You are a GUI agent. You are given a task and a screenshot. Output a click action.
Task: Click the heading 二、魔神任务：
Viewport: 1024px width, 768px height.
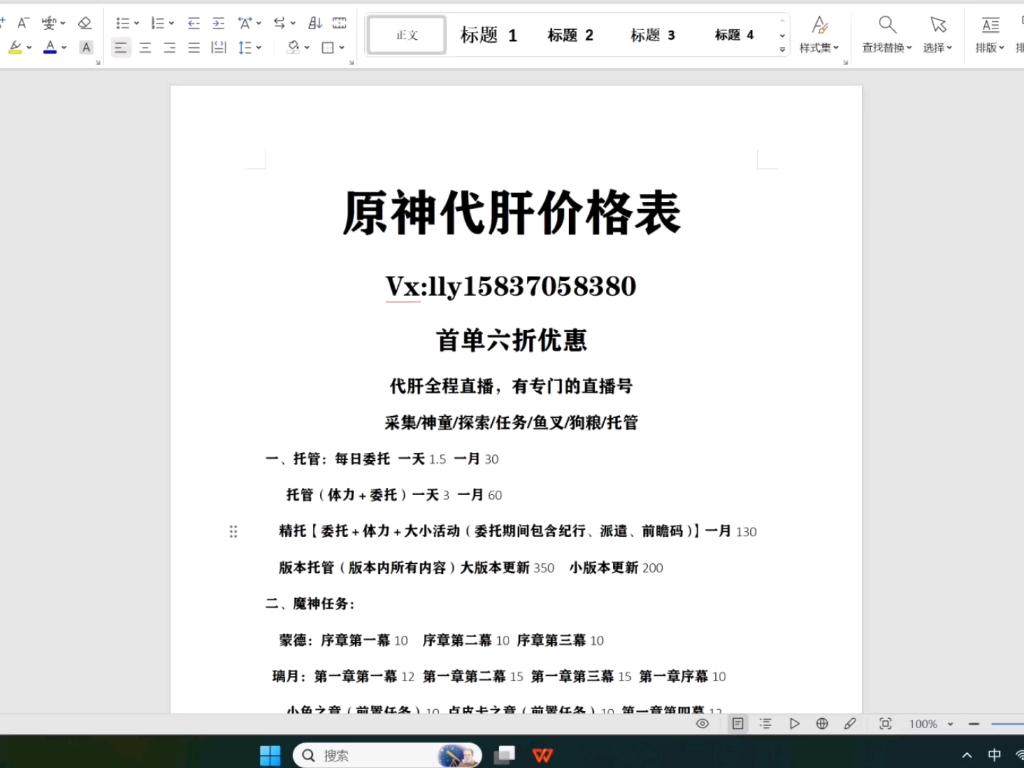(x=310, y=604)
